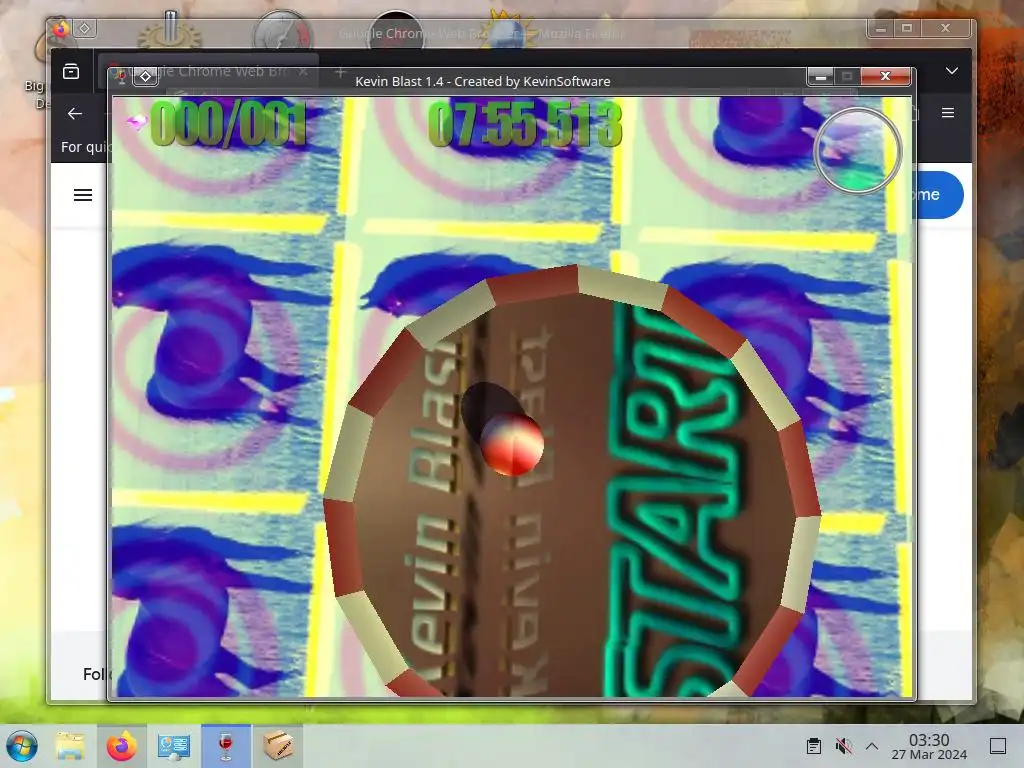Open the clock showing 03:30

929,746
